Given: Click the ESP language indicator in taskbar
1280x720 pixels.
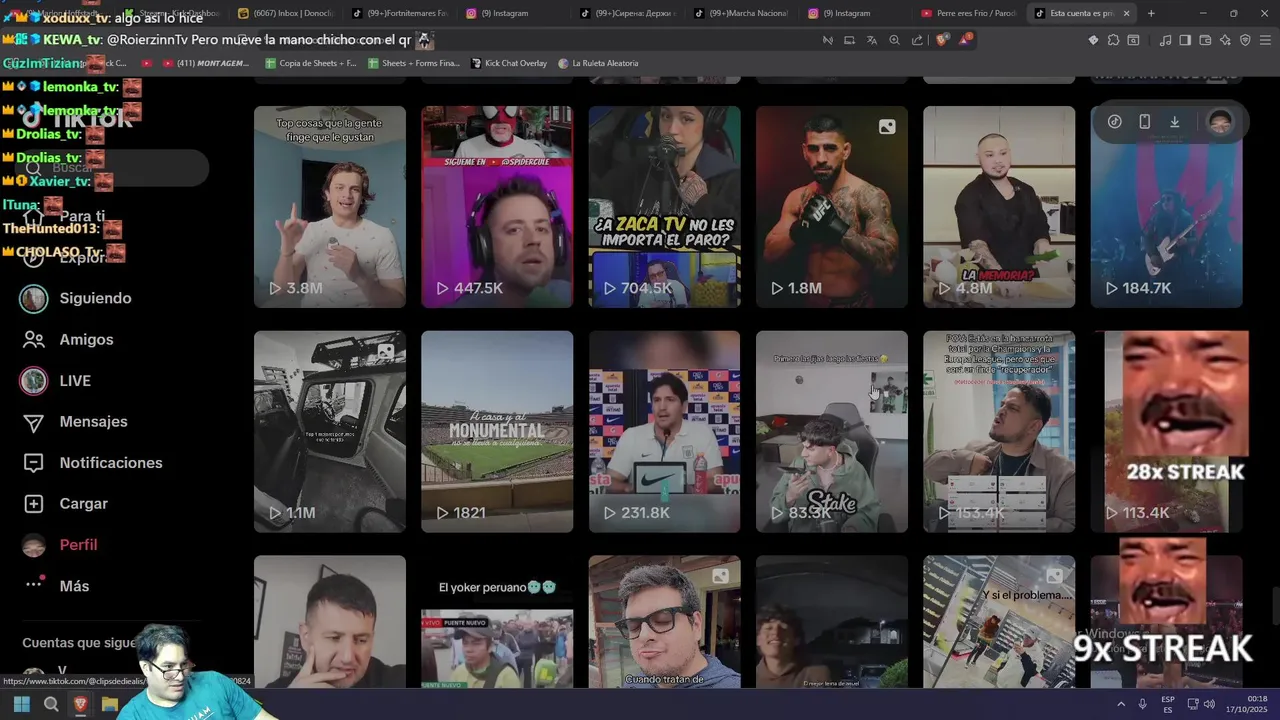Looking at the screenshot, I should click(1168, 704).
